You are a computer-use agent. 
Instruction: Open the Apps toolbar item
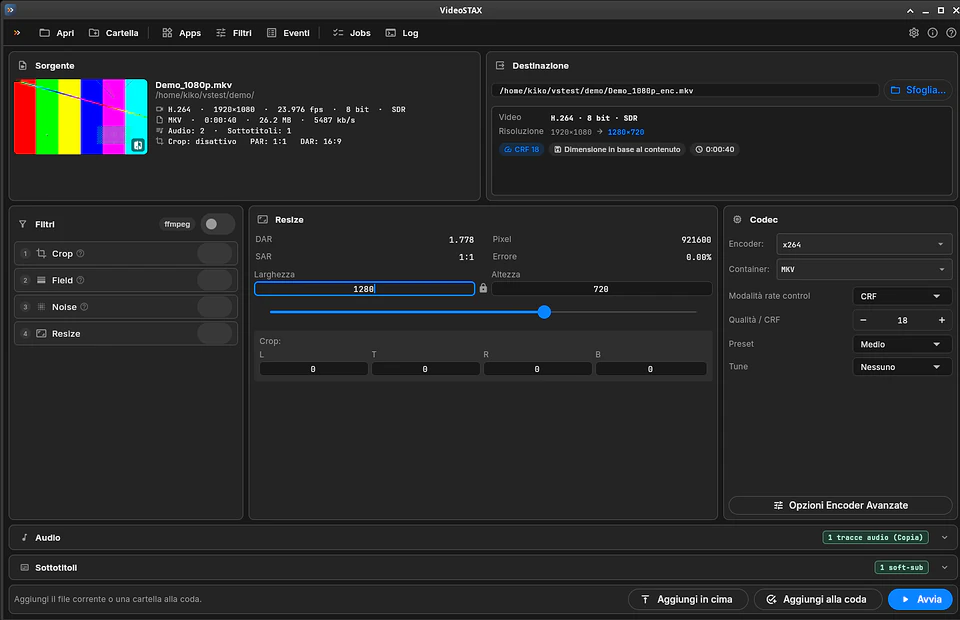[x=182, y=33]
